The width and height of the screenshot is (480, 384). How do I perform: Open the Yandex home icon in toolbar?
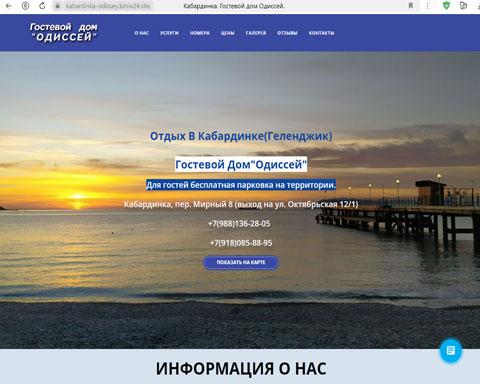[x=25, y=6]
